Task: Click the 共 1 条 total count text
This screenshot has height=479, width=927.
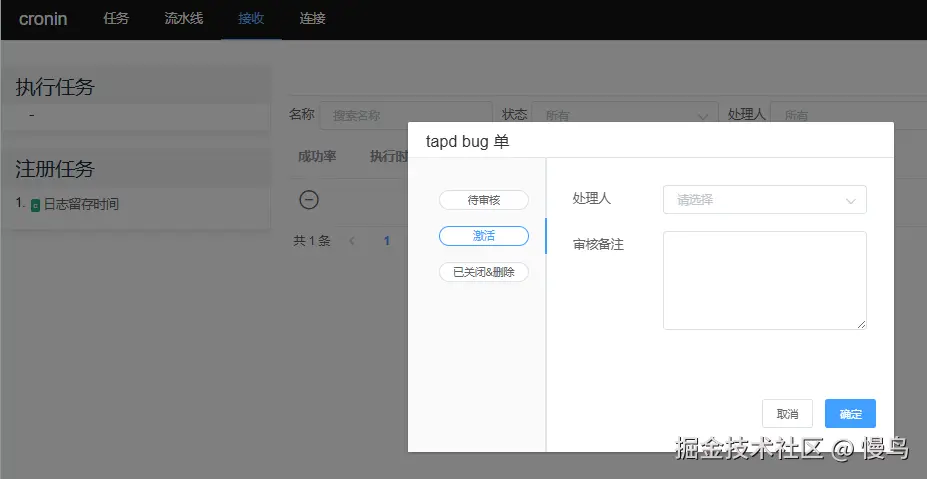Action: point(312,241)
